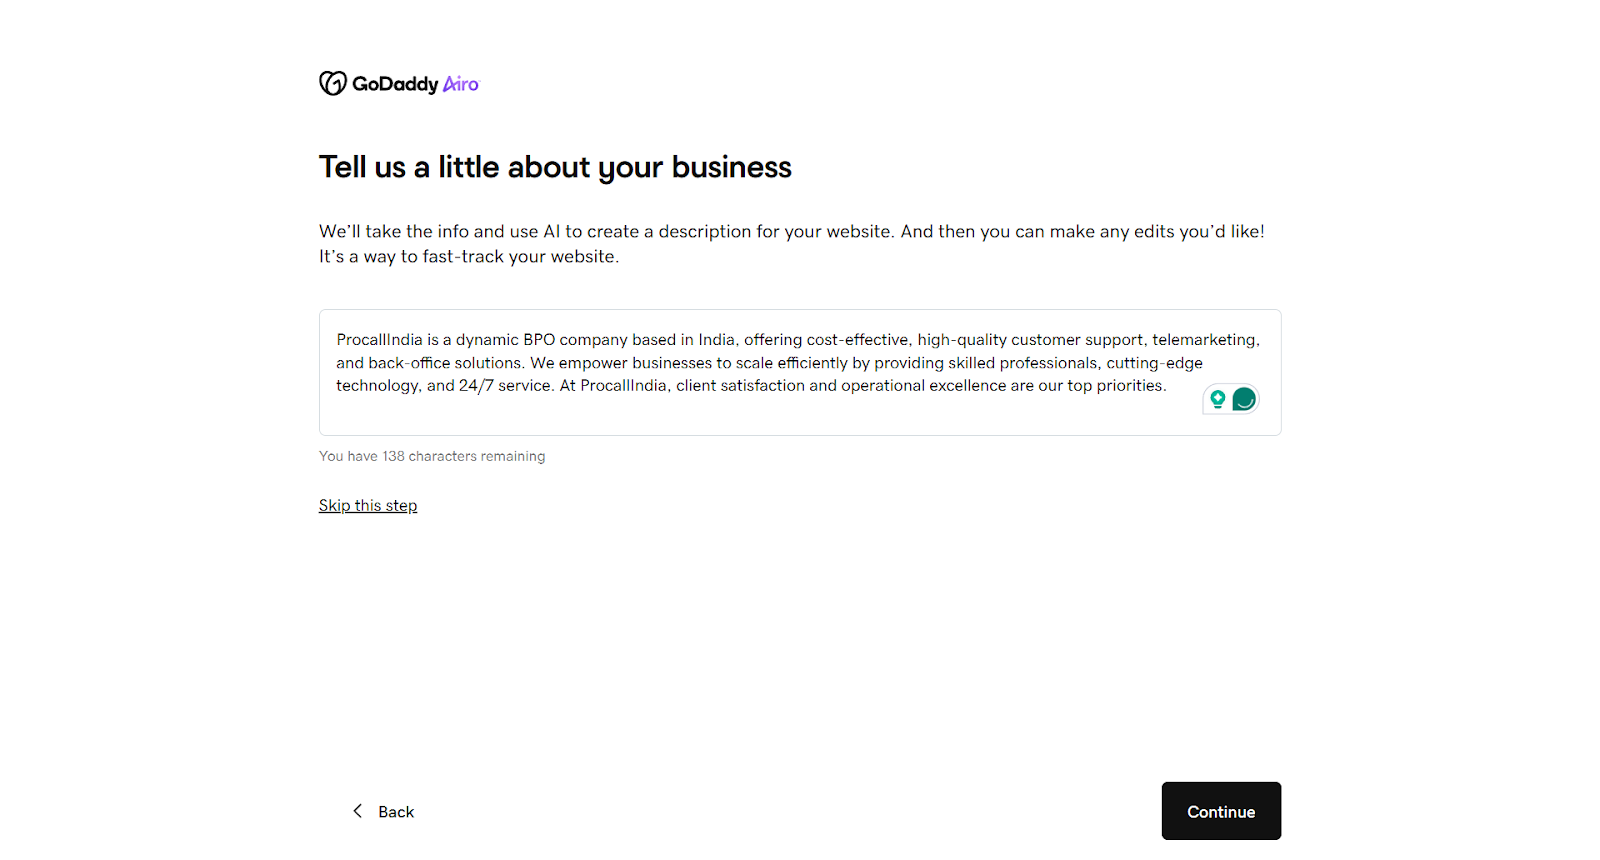Viewport: 1600px width, 860px height.
Task: Go back using the Back label
Action: (x=396, y=812)
